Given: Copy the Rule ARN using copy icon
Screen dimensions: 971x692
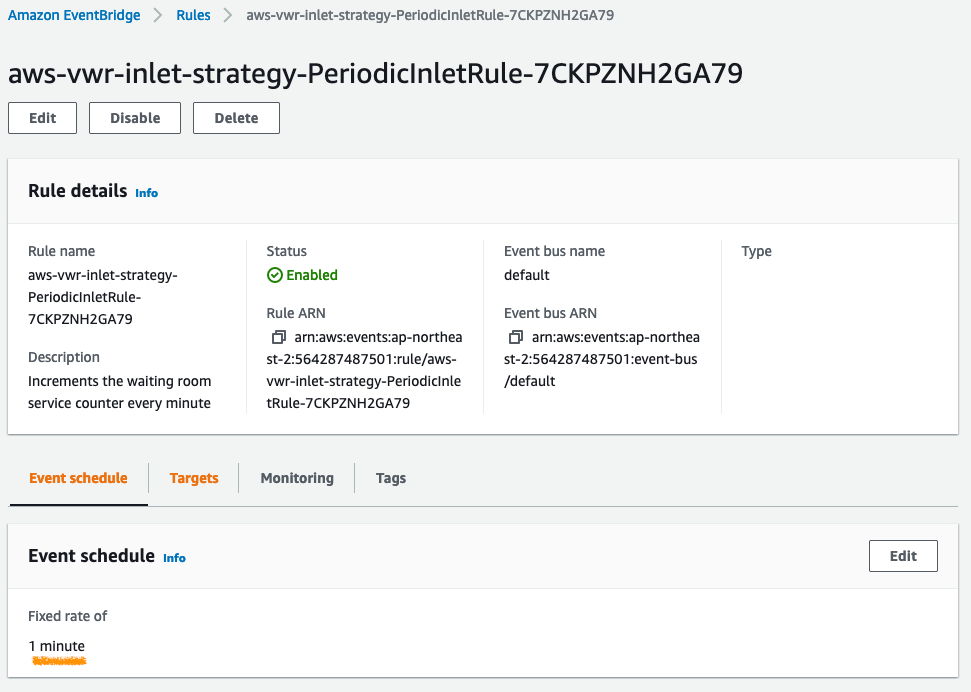Looking at the screenshot, I should [x=279, y=337].
